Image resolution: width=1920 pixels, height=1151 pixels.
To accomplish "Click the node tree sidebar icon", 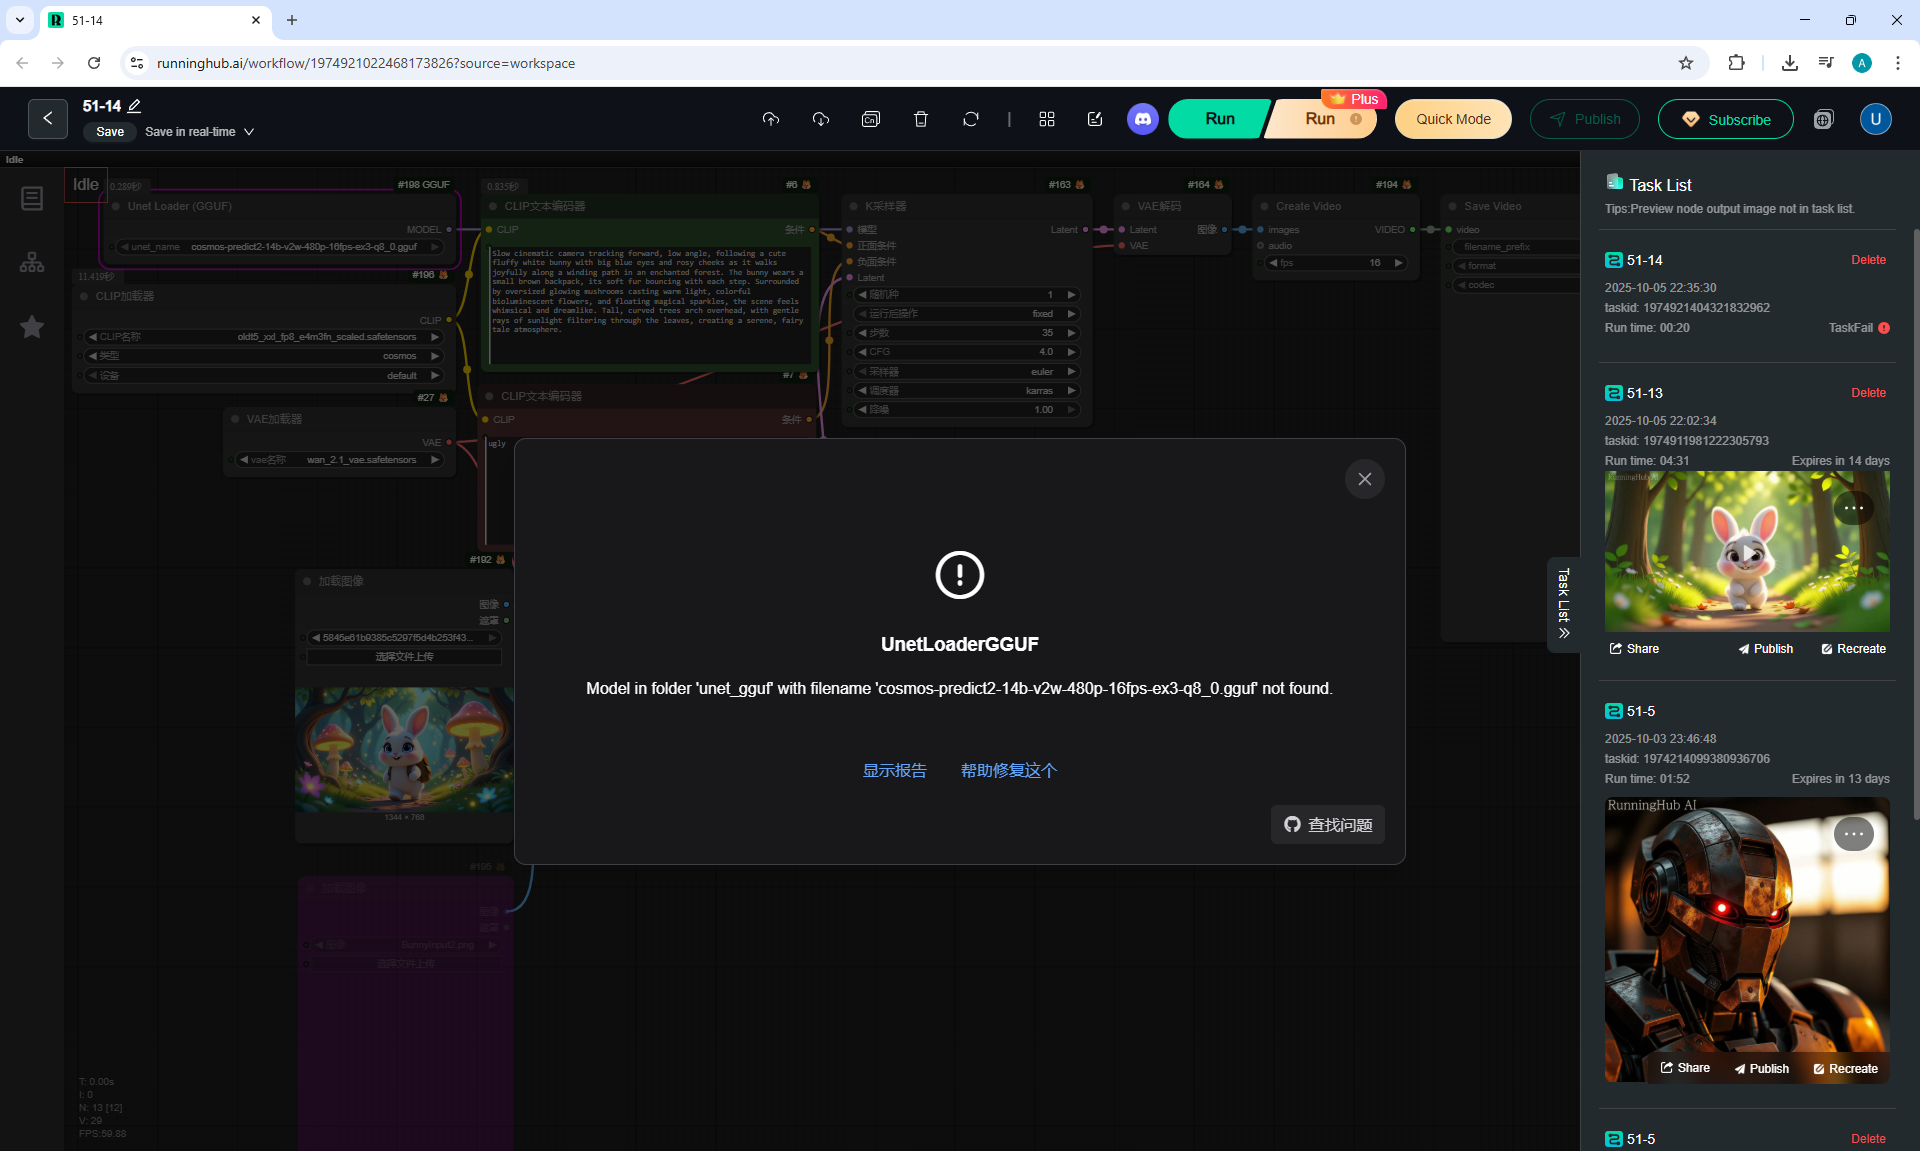I will click(32, 262).
